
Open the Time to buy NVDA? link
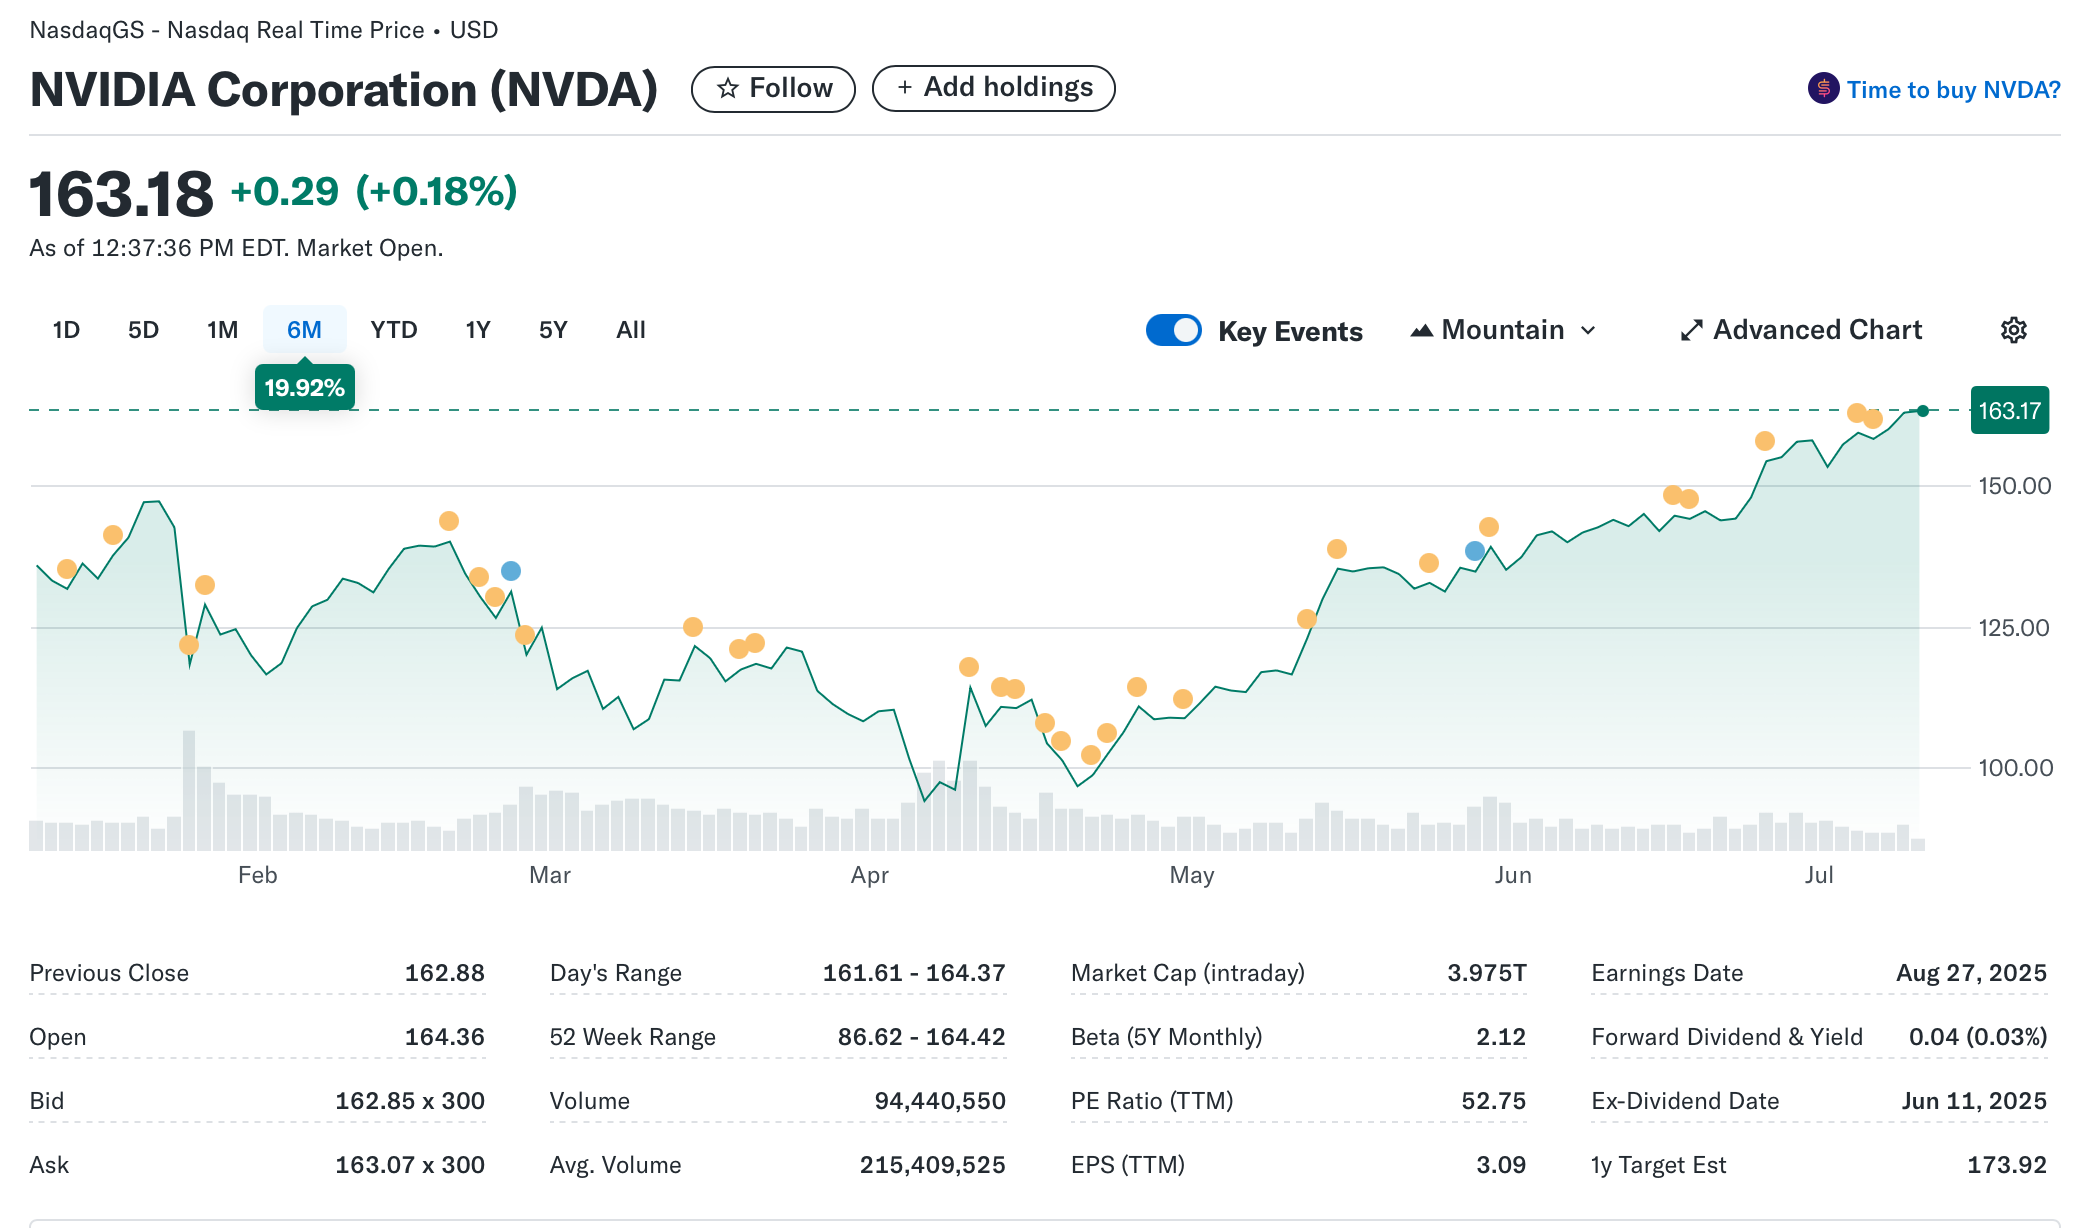pos(1952,90)
